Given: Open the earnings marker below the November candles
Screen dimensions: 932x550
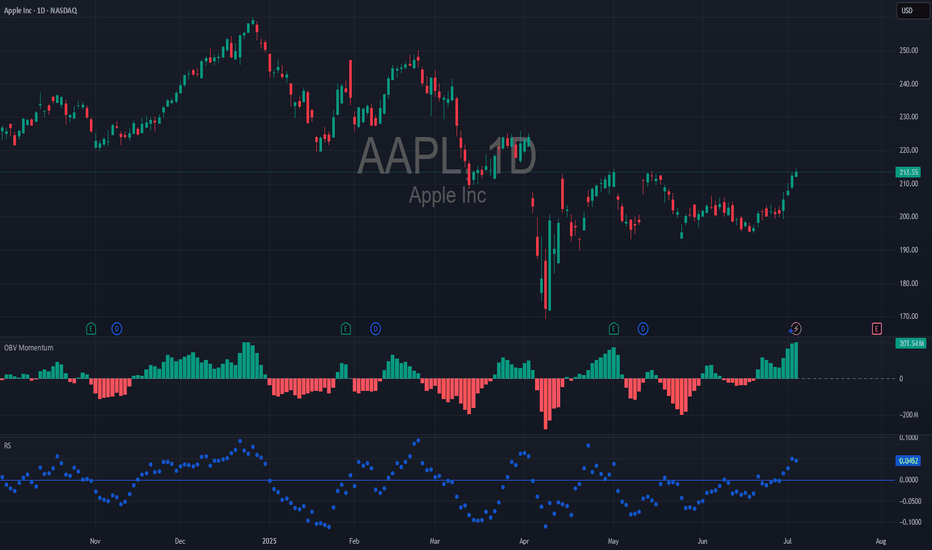Looking at the screenshot, I should pos(91,329).
